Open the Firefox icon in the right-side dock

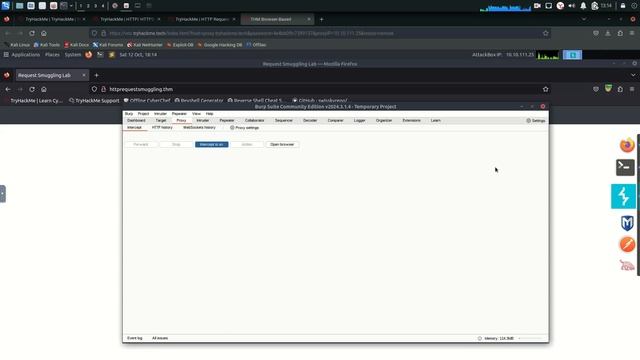[627, 145]
